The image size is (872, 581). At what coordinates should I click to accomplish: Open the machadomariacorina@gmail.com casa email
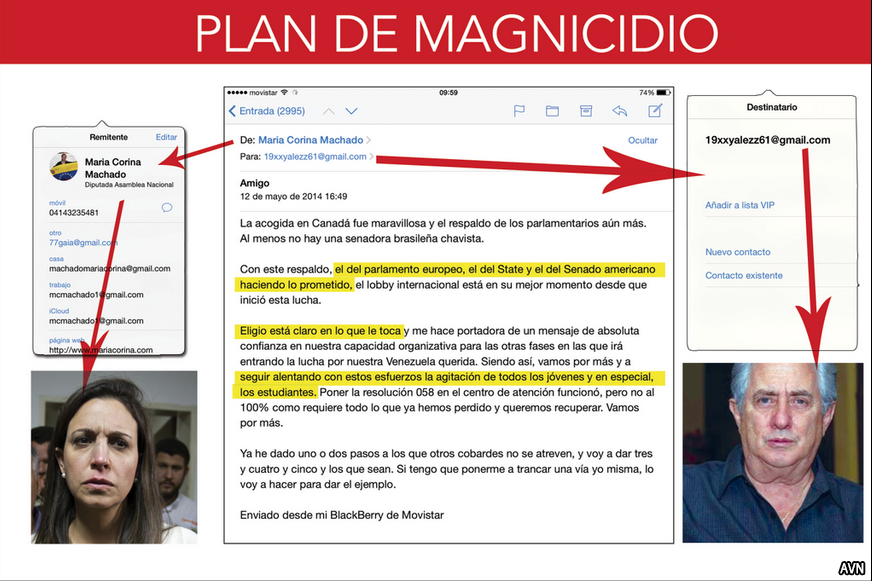[x=110, y=268]
